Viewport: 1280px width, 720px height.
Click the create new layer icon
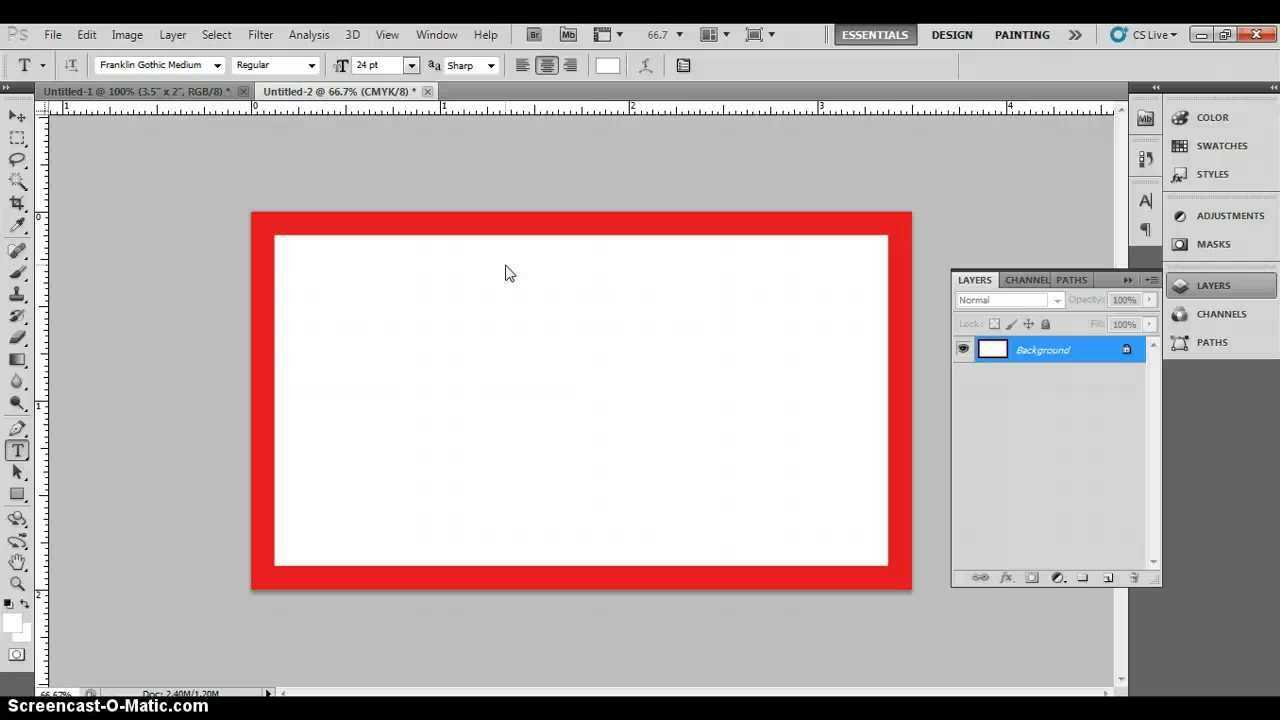pos(1108,578)
